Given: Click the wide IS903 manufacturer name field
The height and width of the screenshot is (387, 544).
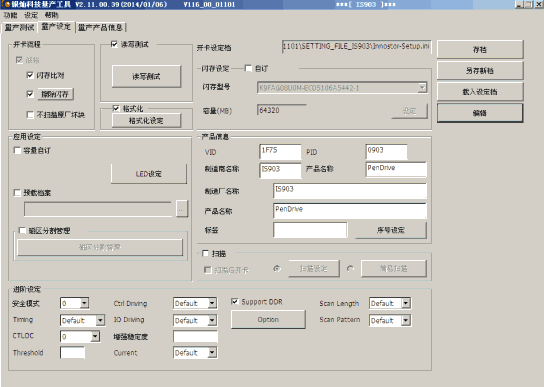Looking at the screenshot, I should (350, 191).
